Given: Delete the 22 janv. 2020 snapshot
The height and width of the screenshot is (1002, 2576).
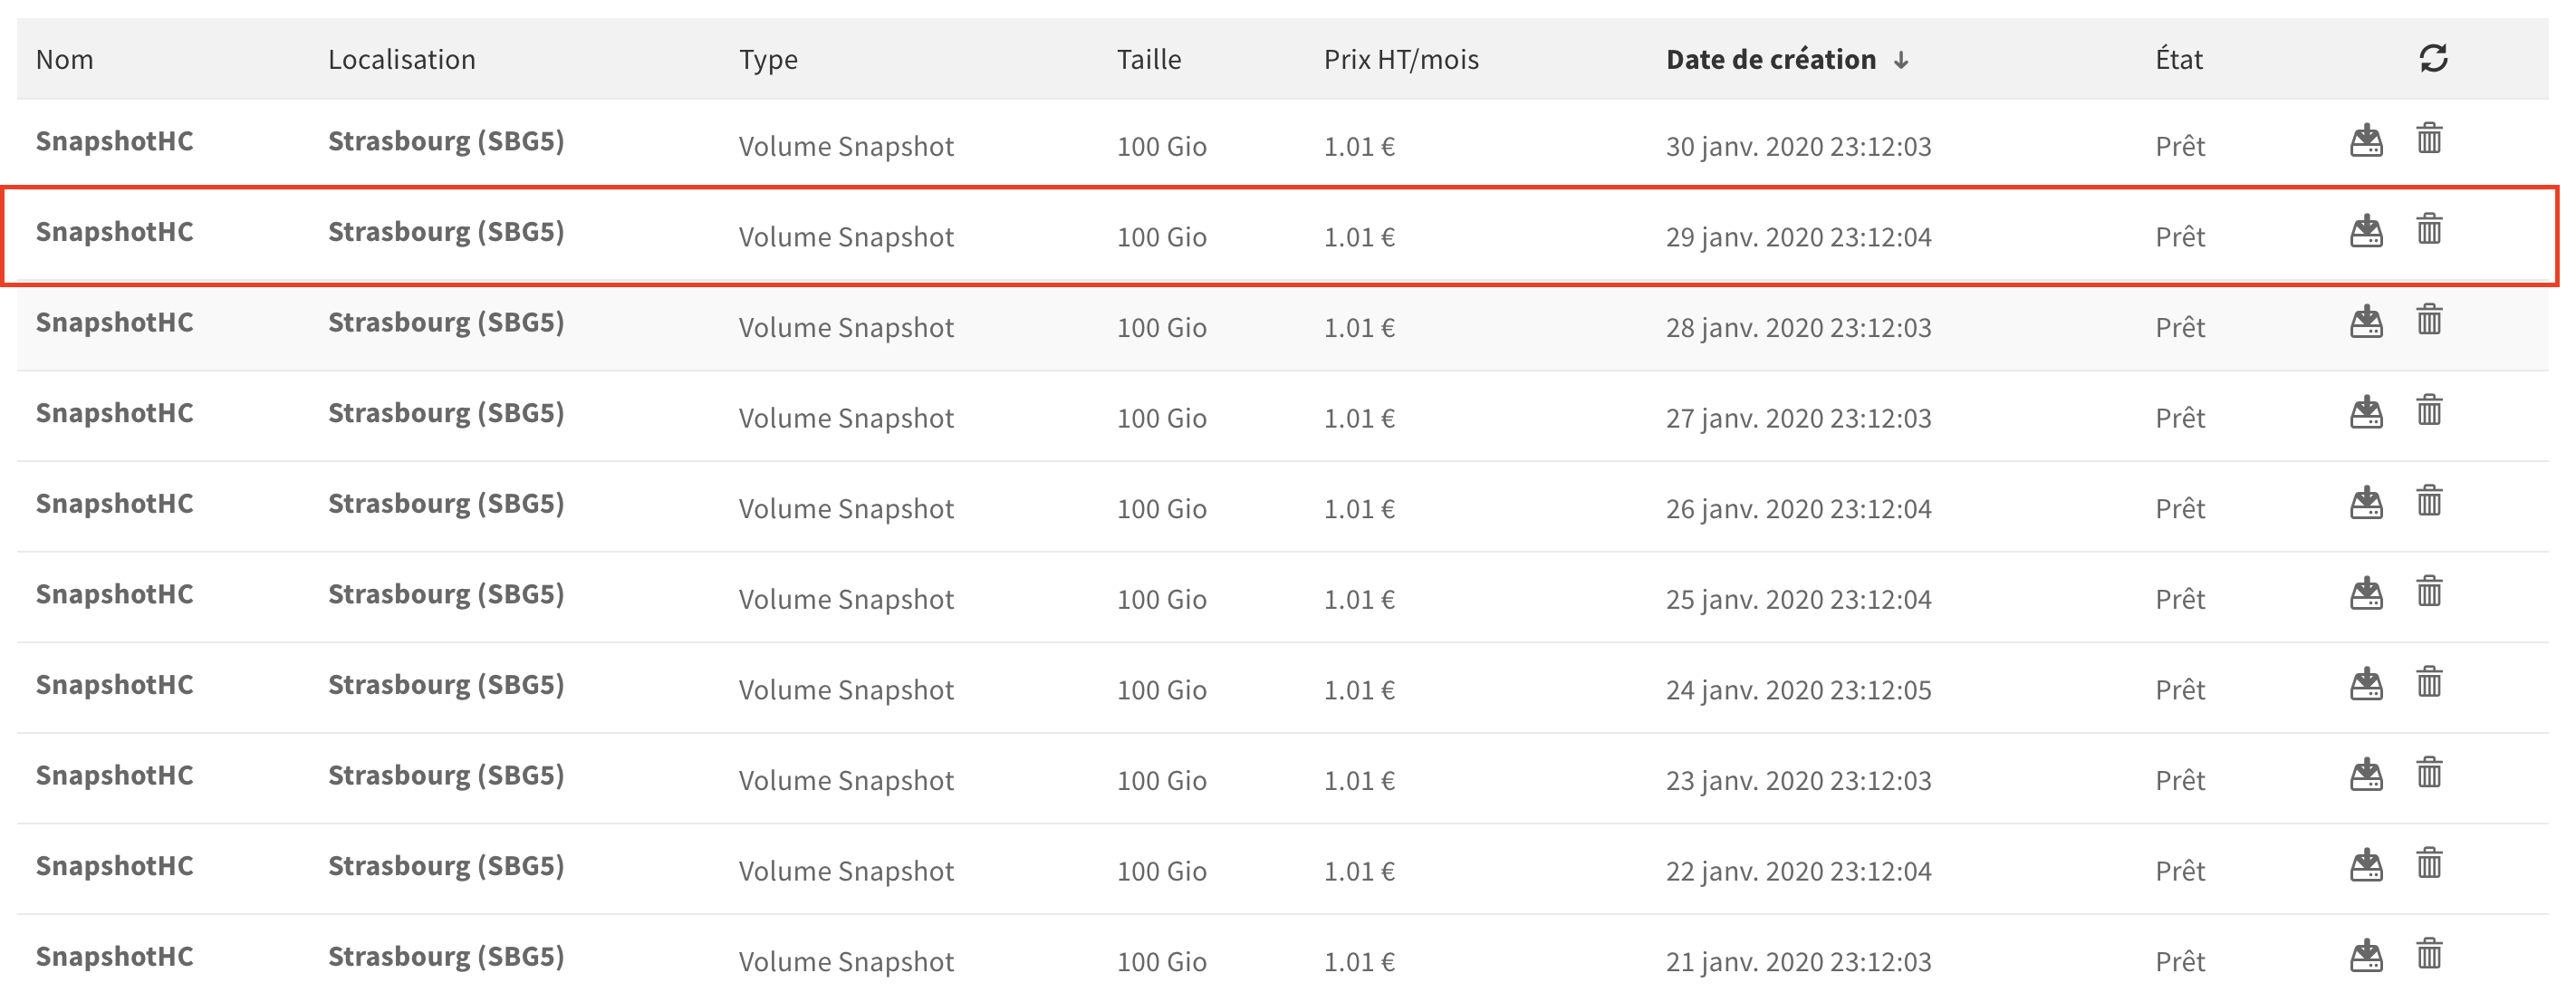Looking at the screenshot, I should tap(2428, 864).
